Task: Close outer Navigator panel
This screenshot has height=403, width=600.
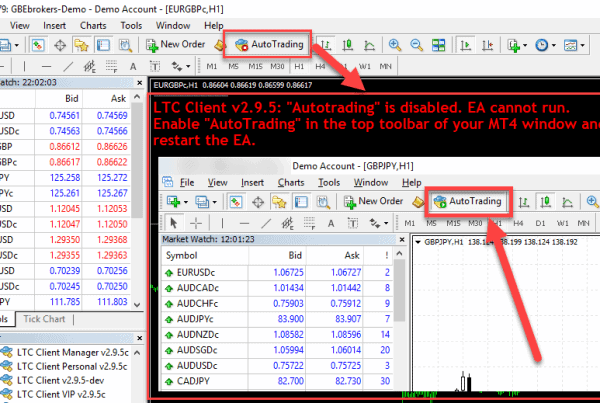Action: (140, 338)
